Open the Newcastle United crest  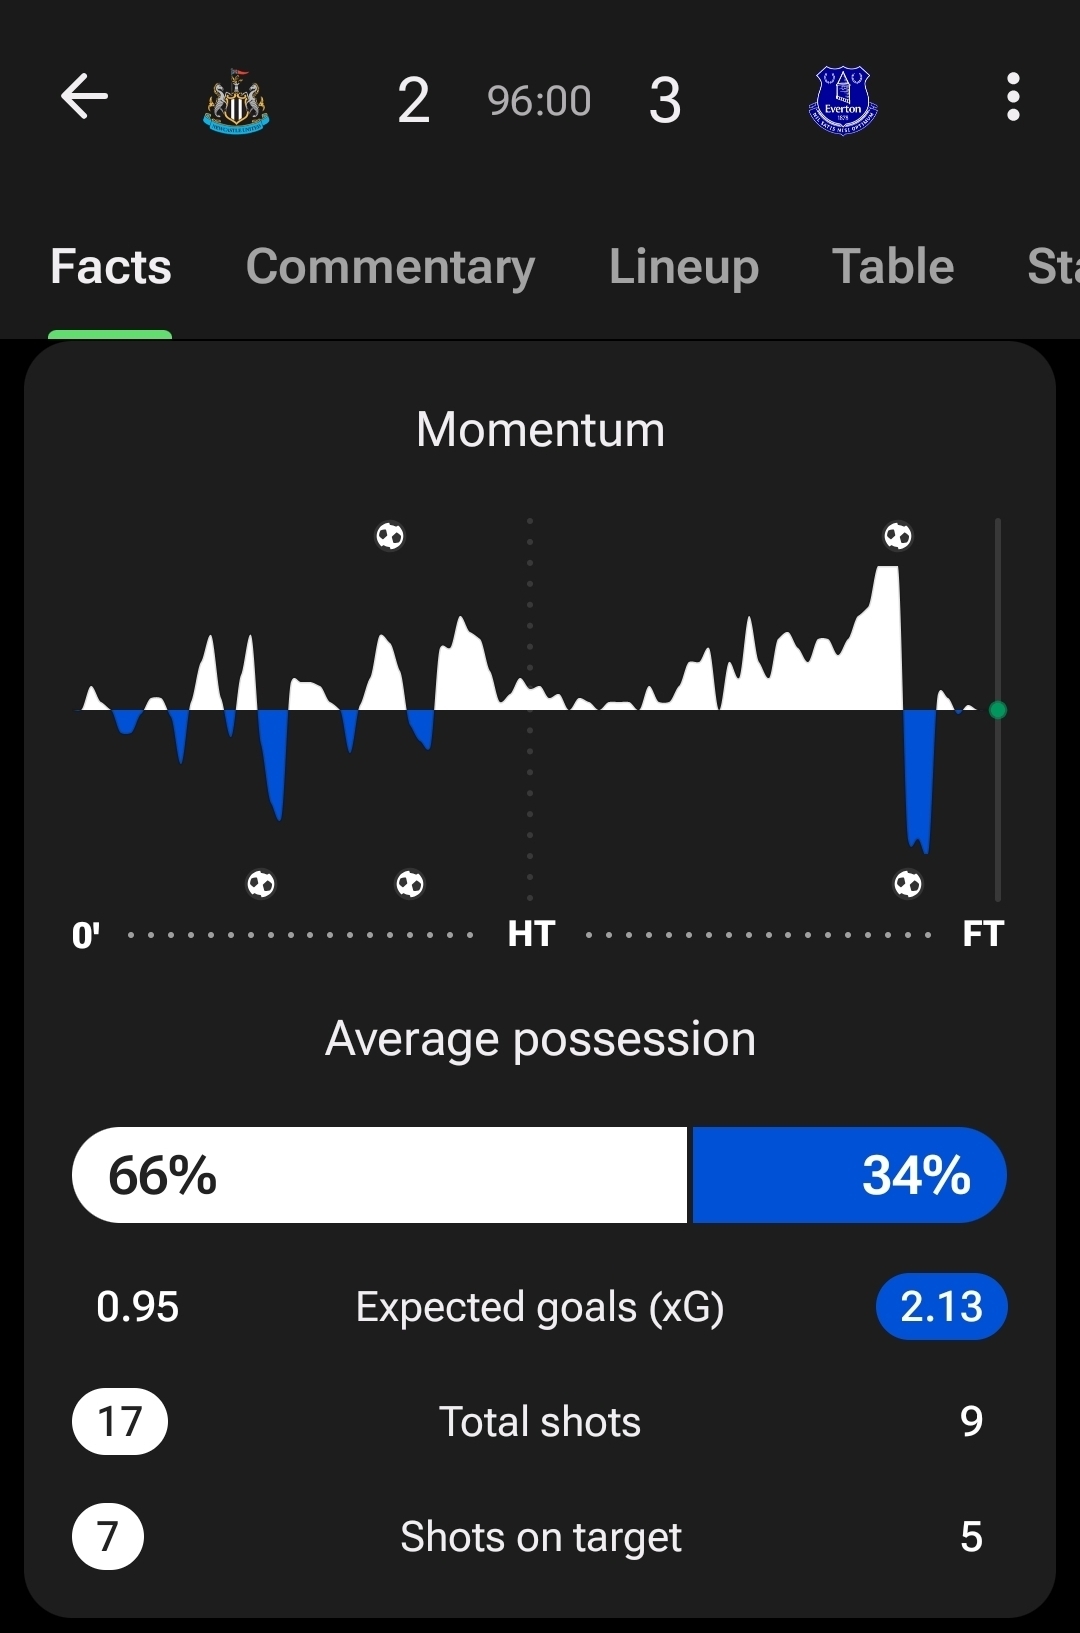coord(236,101)
